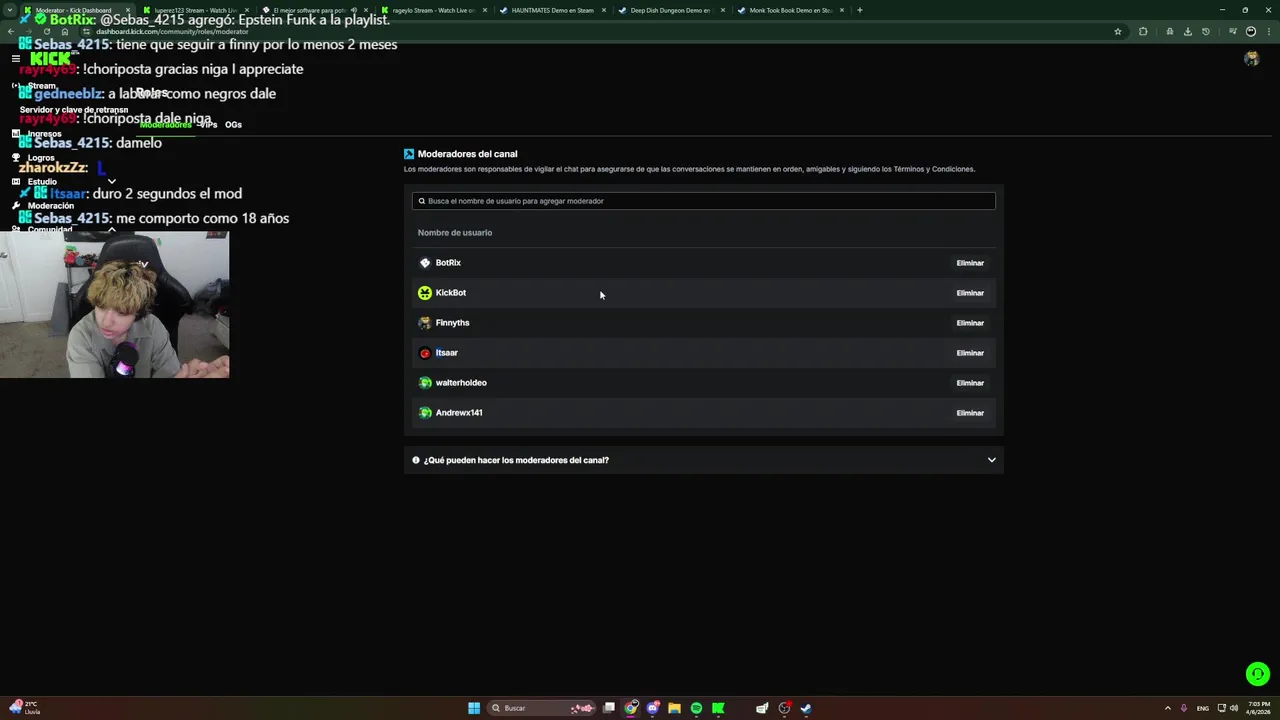The height and width of the screenshot is (720, 1280).
Task: Open the Kick app from the taskbar
Action: [x=718, y=708]
